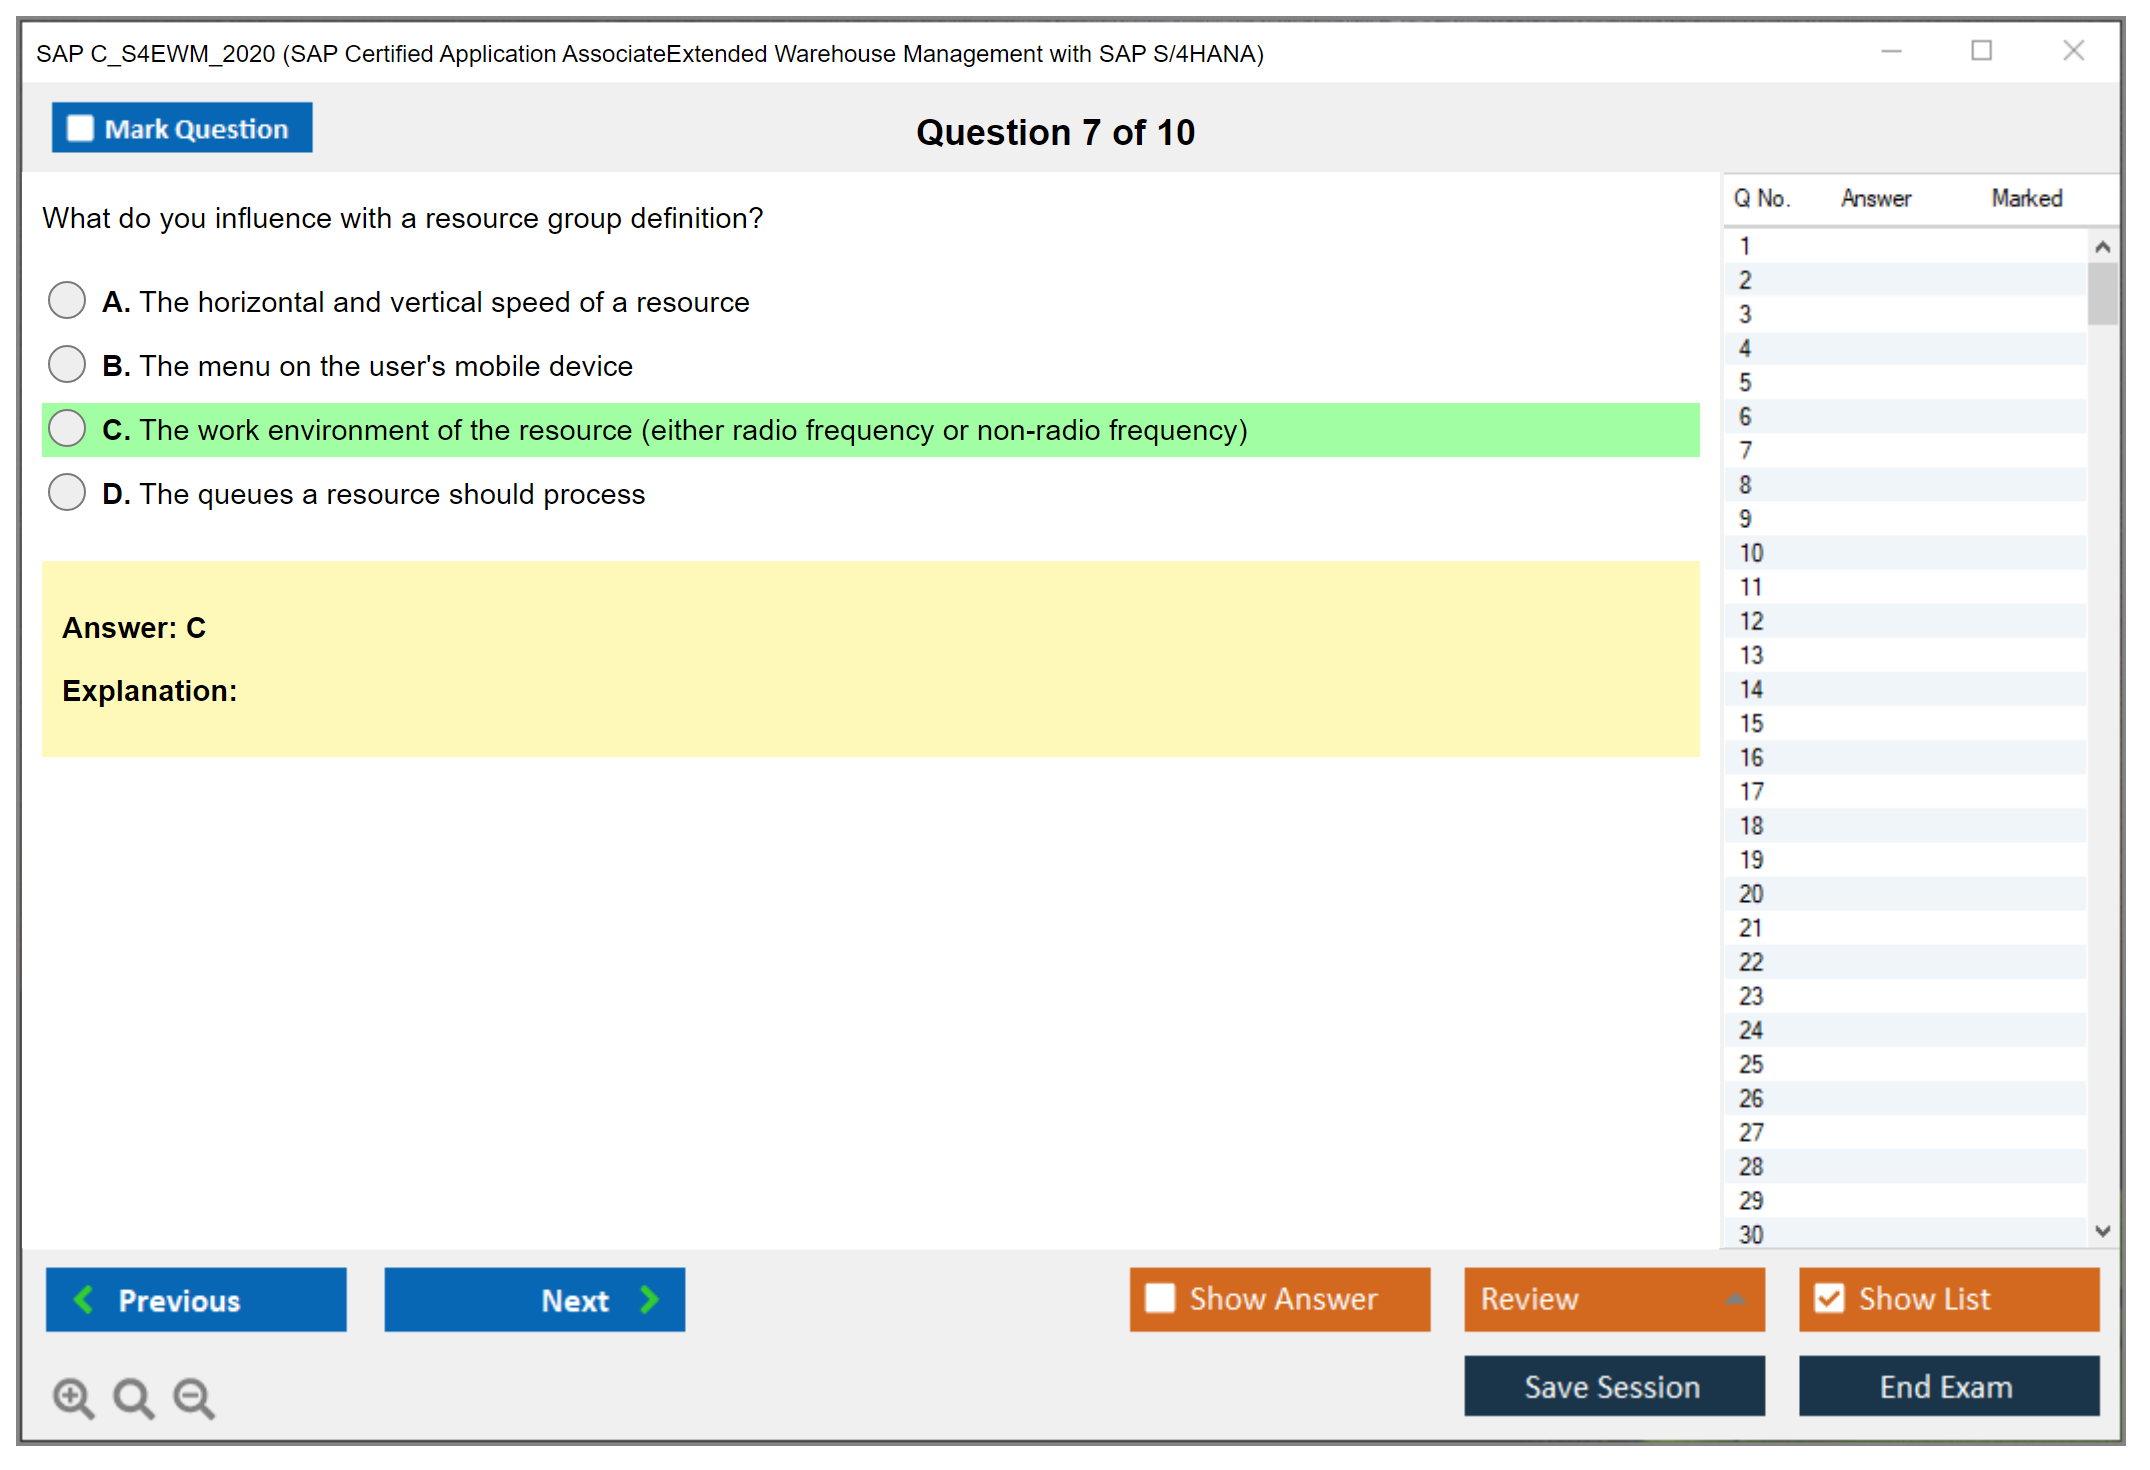Viewport: 2150px width, 1470px height.
Task: Select question 7 in the list
Action: 1745,451
